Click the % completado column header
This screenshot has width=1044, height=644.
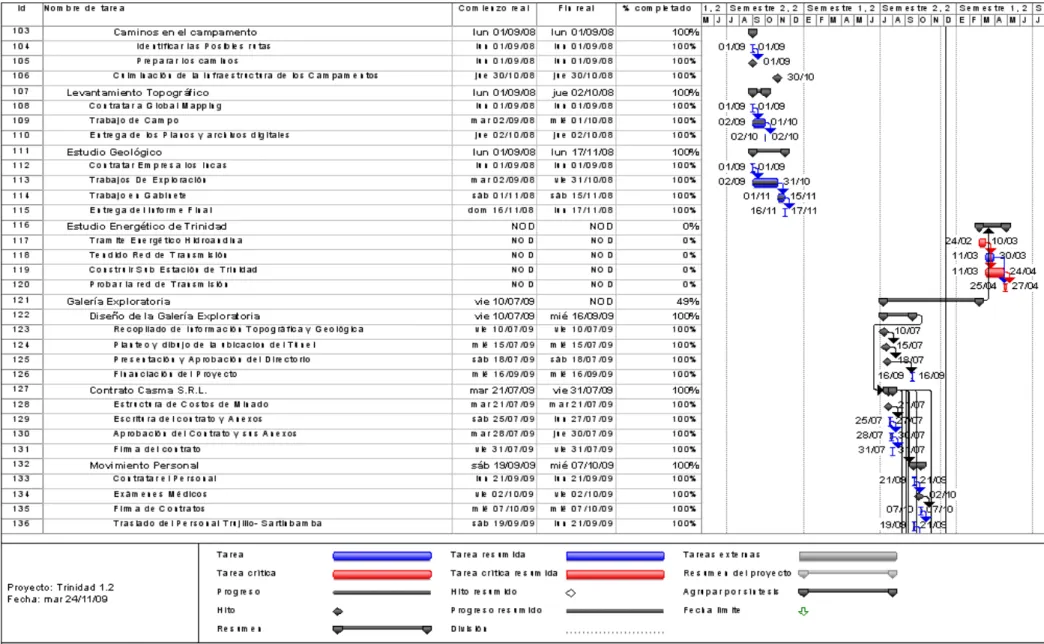point(657,9)
